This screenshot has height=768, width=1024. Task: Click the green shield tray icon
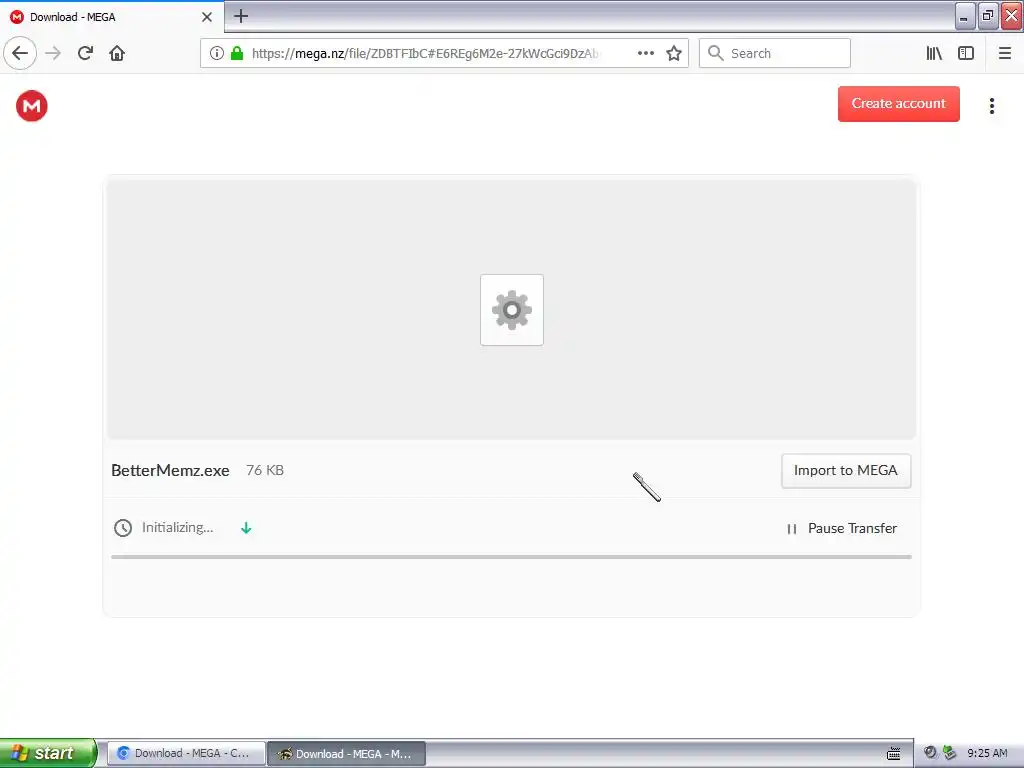pyautogui.click(x=950, y=753)
